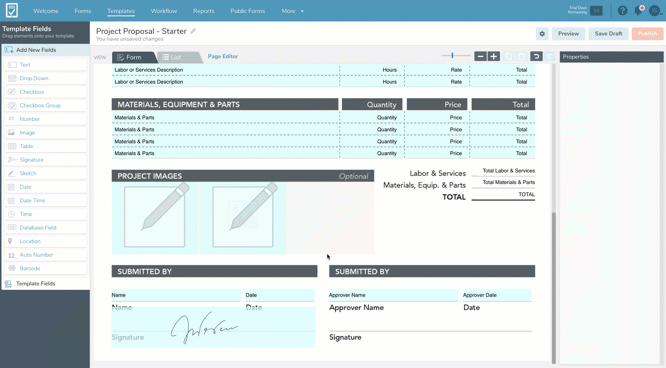Screen dimensions: 666x368
Task: Open the help question mark icon
Action: [622, 11]
